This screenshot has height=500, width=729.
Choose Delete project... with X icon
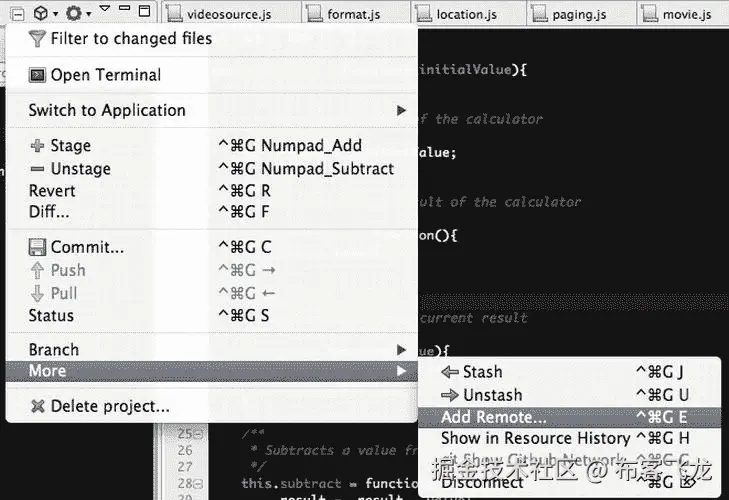(212, 407)
